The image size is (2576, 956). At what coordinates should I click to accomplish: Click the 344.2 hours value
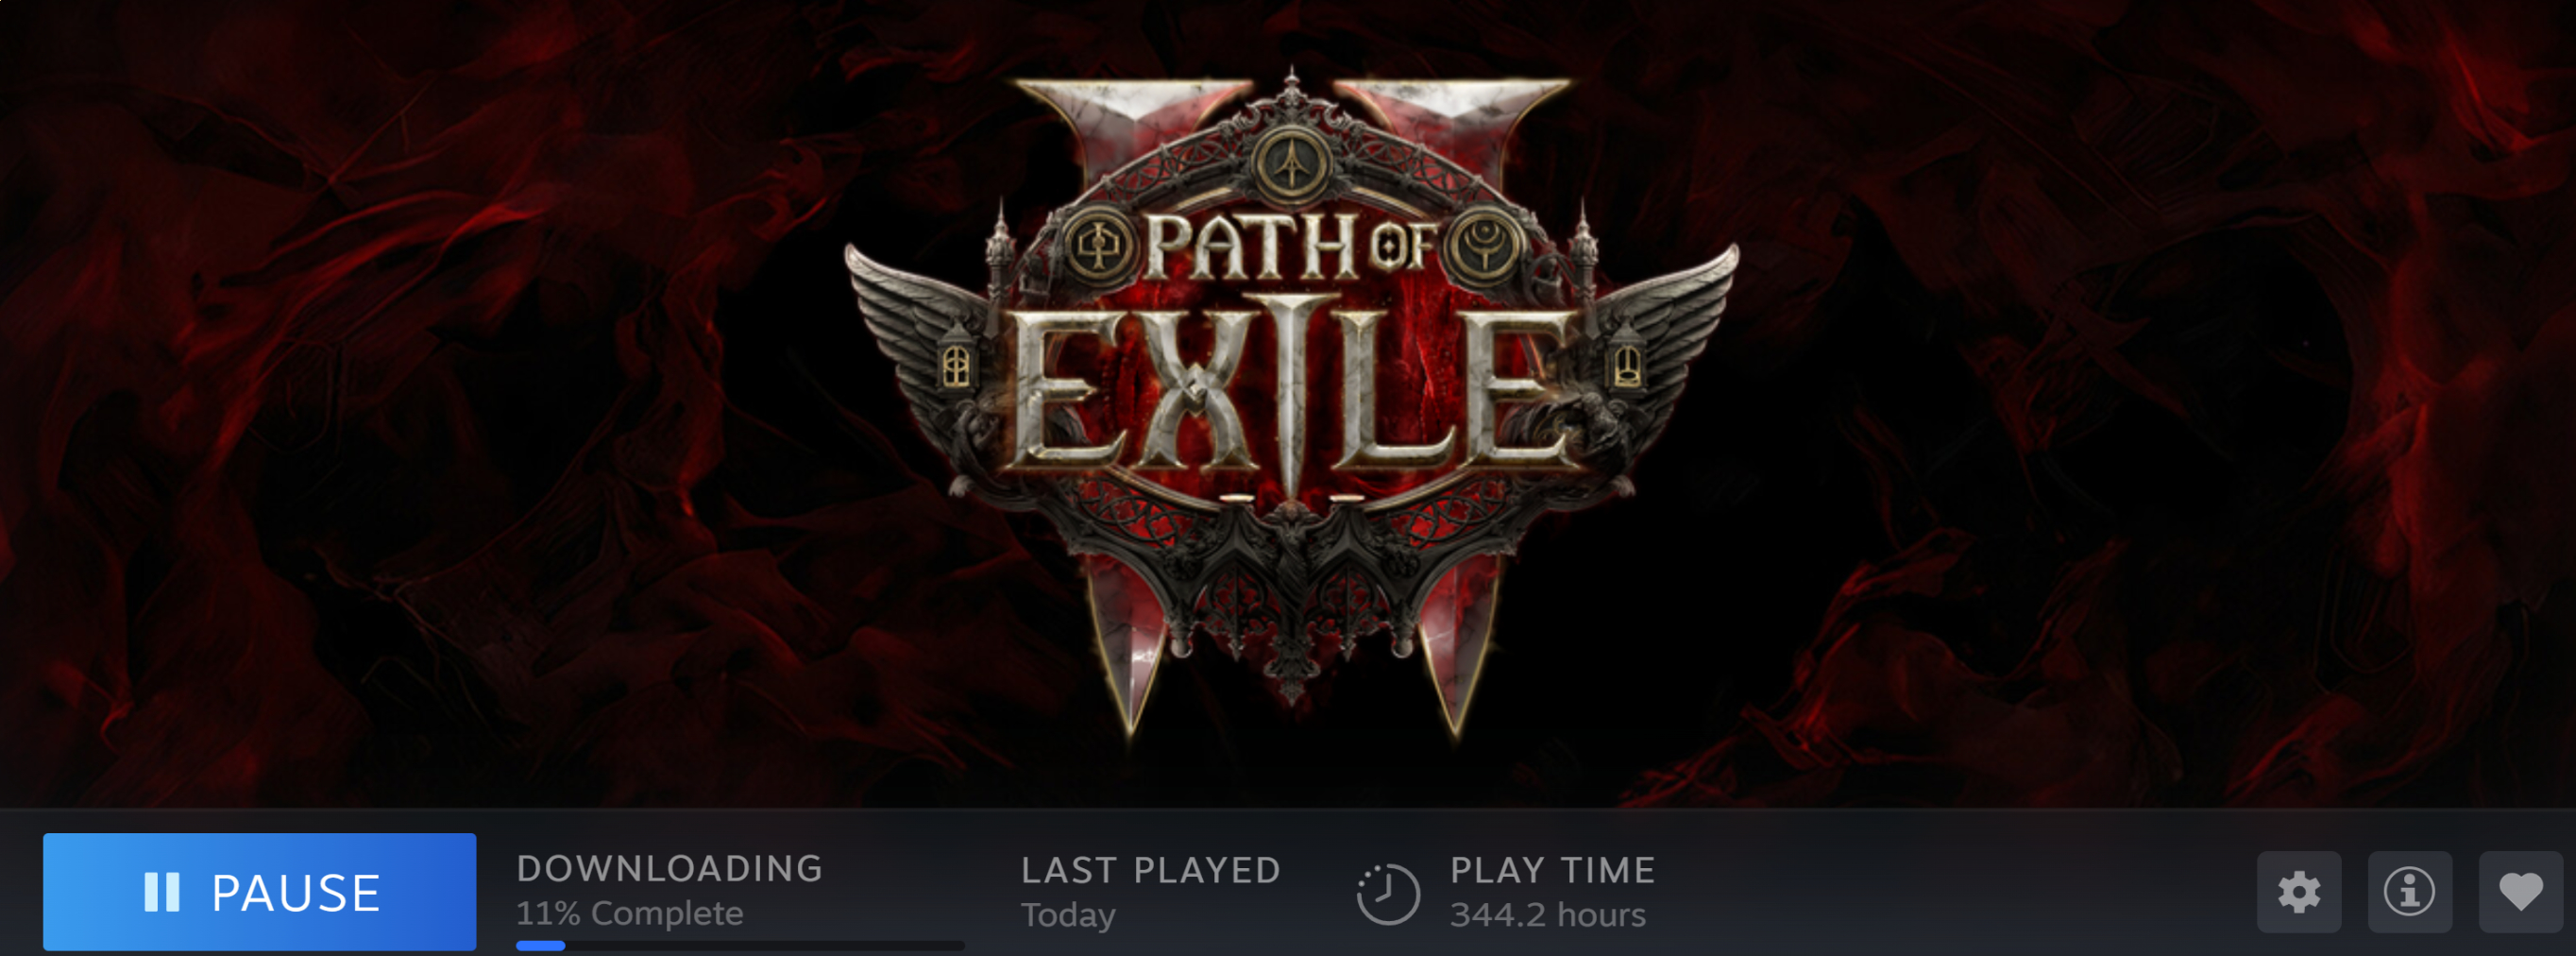(1548, 915)
